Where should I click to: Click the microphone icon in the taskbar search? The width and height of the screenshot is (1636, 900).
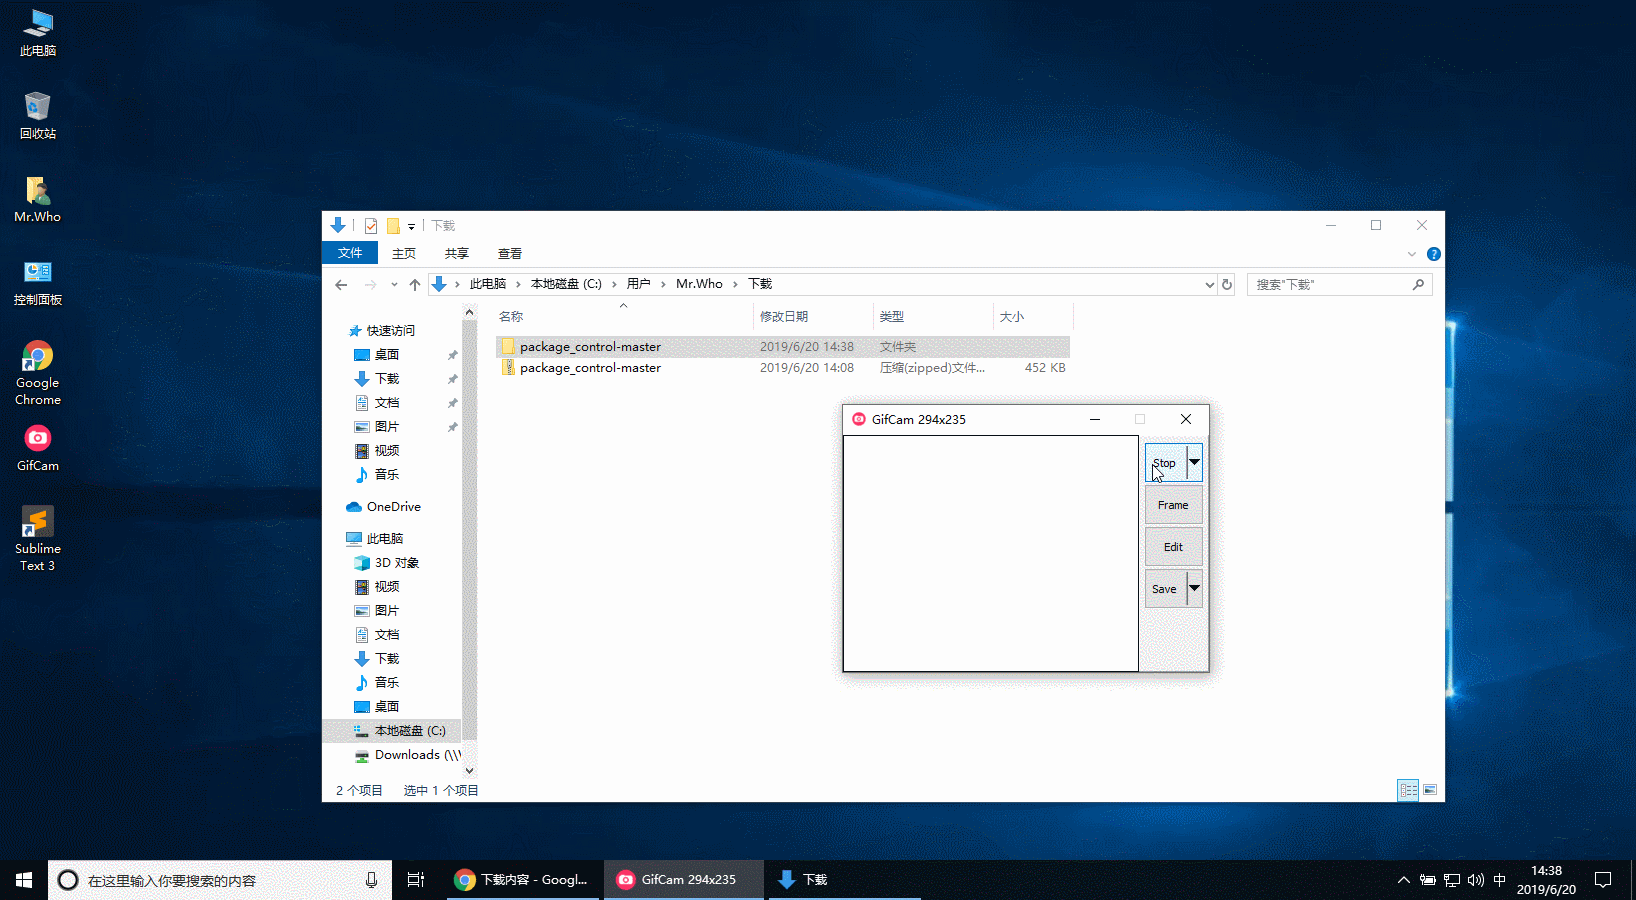371,880
